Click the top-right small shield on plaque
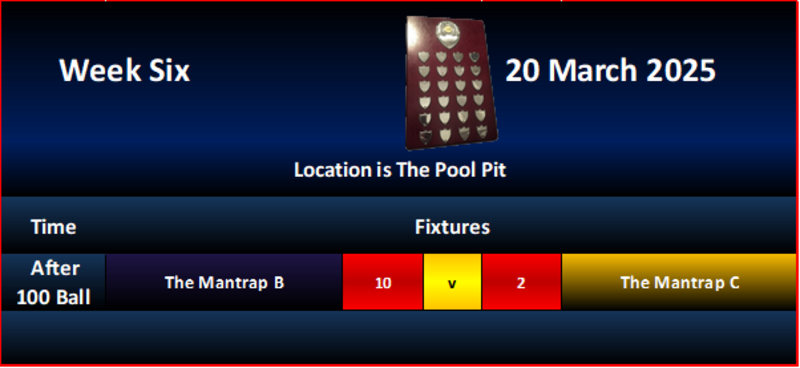The width and height of the screenshot is (800, 368). coord(474,56)
